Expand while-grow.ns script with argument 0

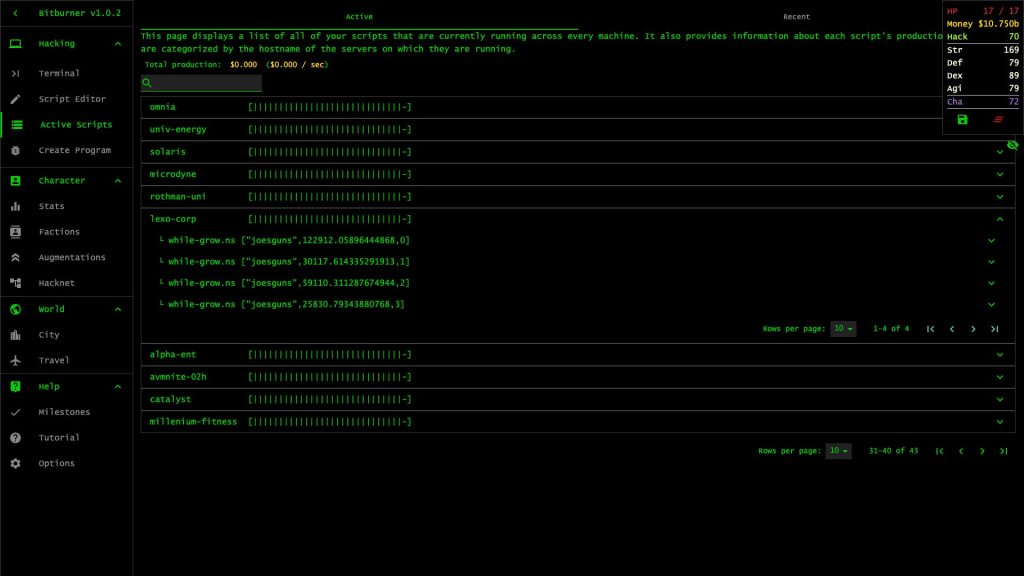tap(991, 240)
